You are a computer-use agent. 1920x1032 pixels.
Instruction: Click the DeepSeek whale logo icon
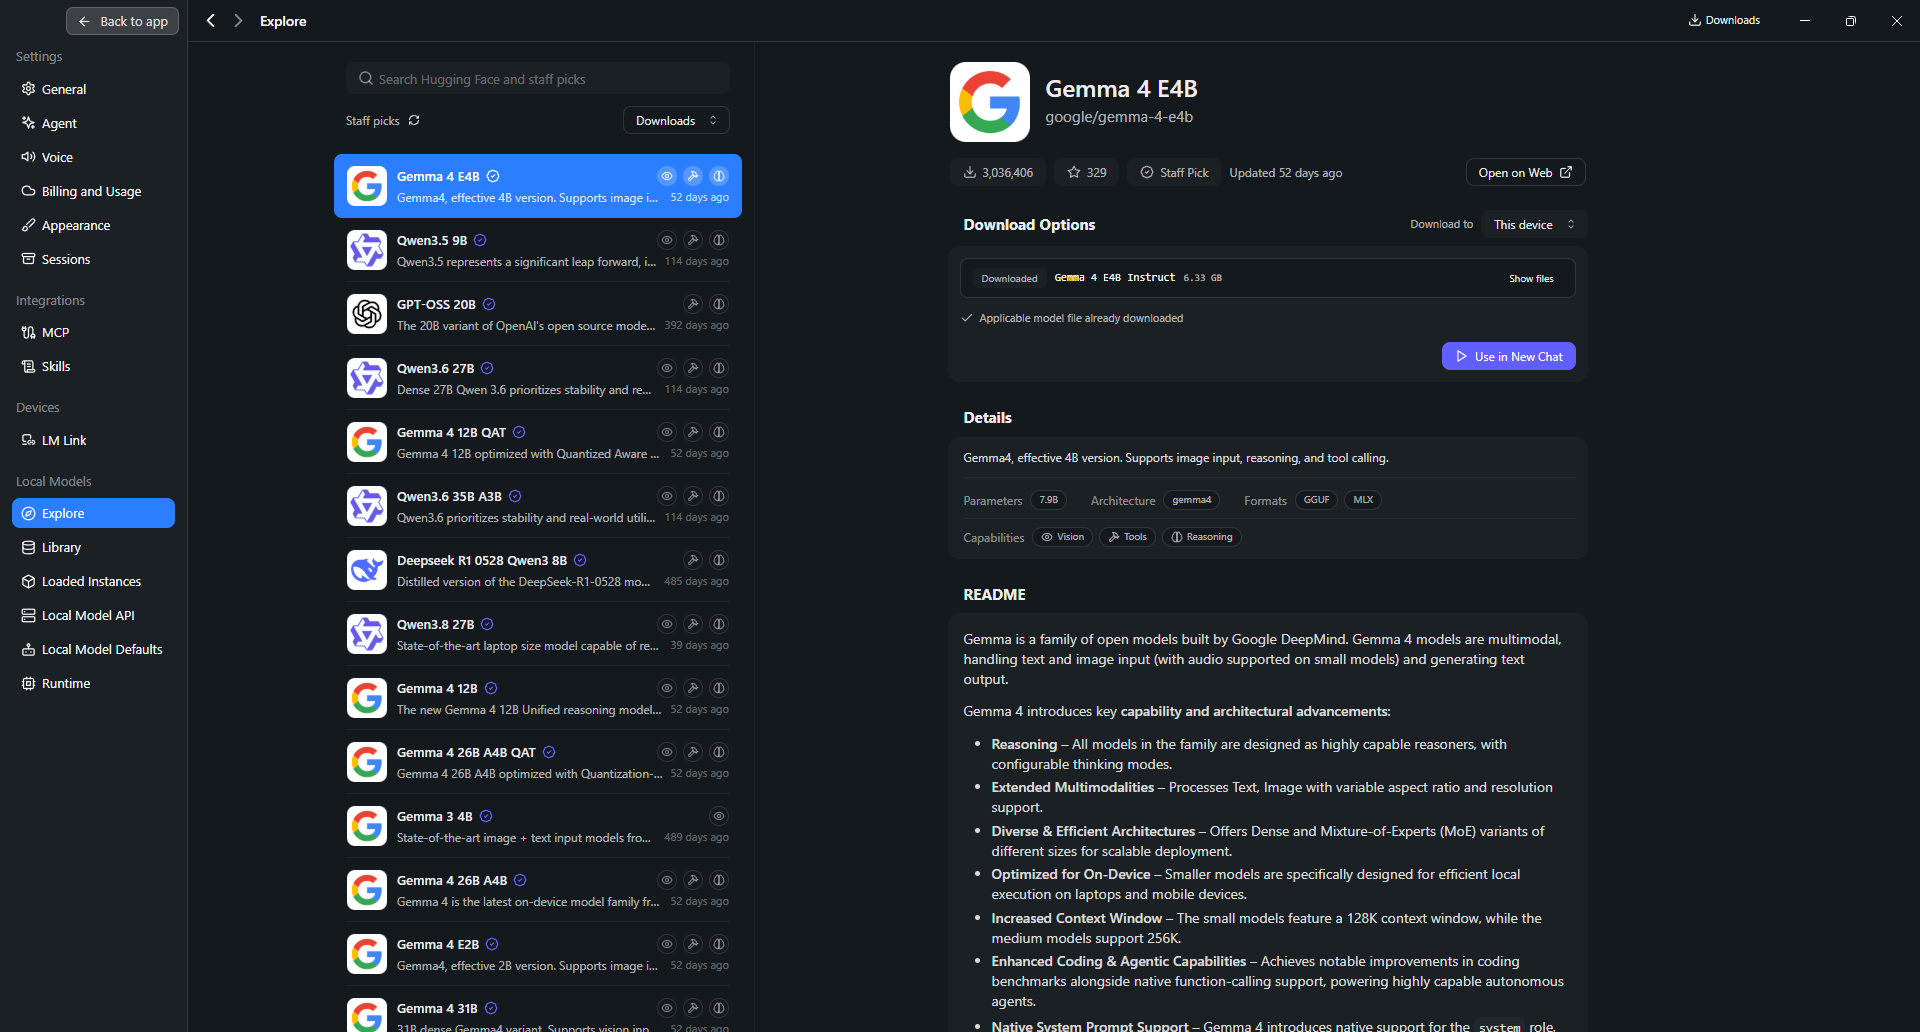pos(367,570)
